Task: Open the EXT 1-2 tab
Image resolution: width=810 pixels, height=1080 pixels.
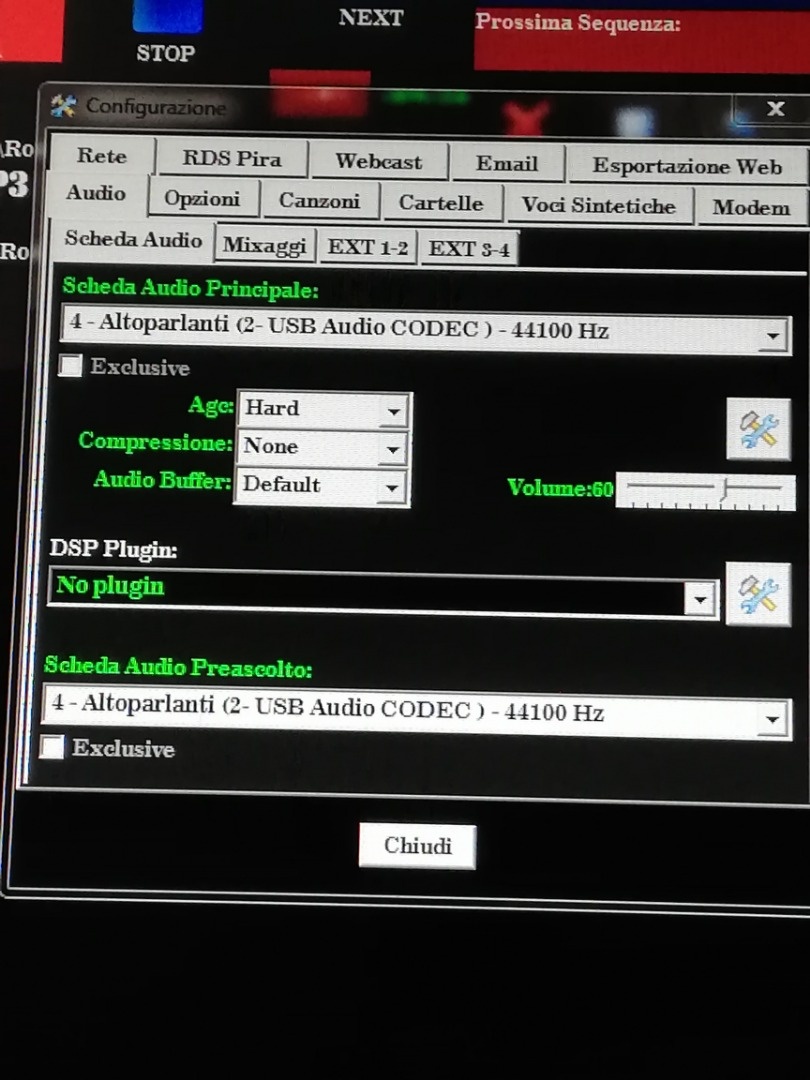Action: point(368,248)
